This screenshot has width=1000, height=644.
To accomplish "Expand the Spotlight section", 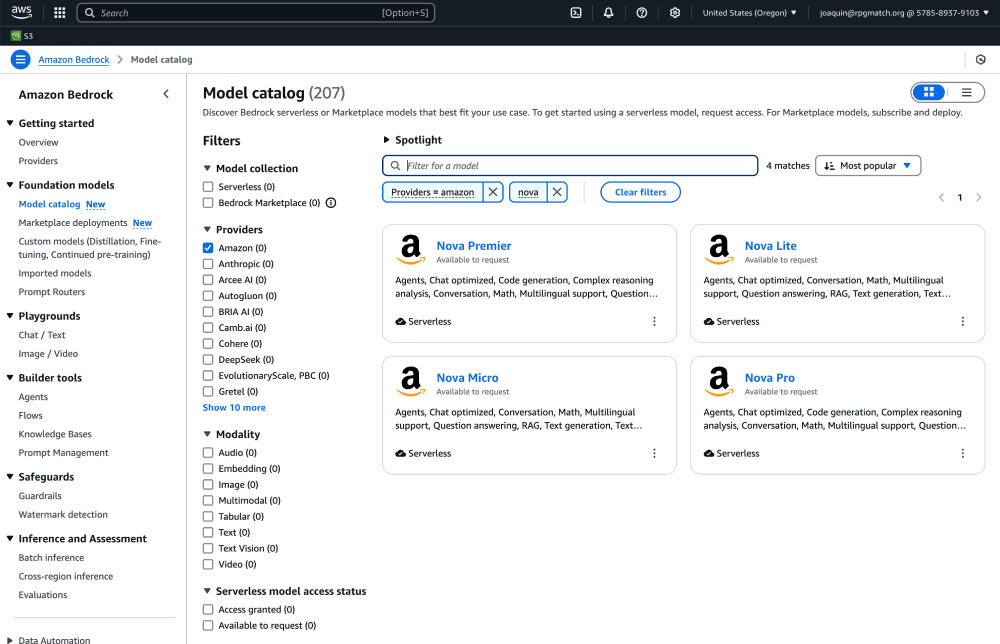I will click(412, 140).
